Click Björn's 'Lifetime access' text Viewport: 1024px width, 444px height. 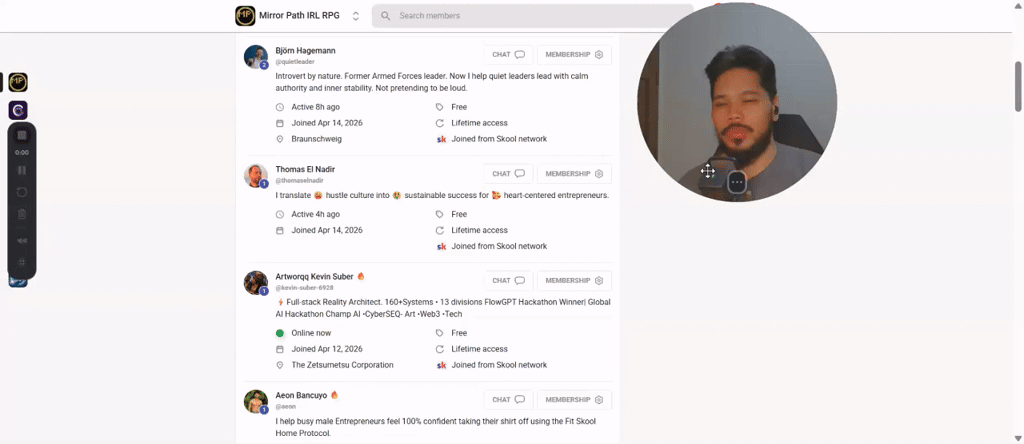click(x=479, y=123)
